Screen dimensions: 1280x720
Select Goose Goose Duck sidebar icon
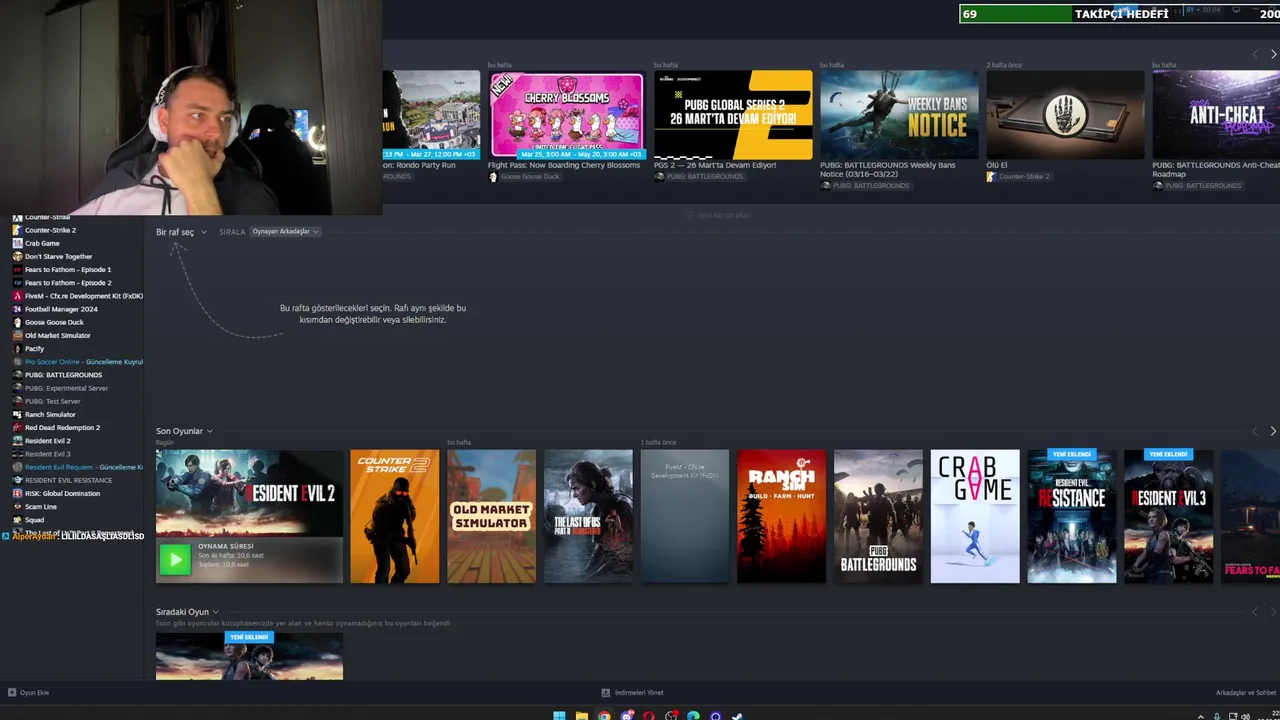pos(17,322)
